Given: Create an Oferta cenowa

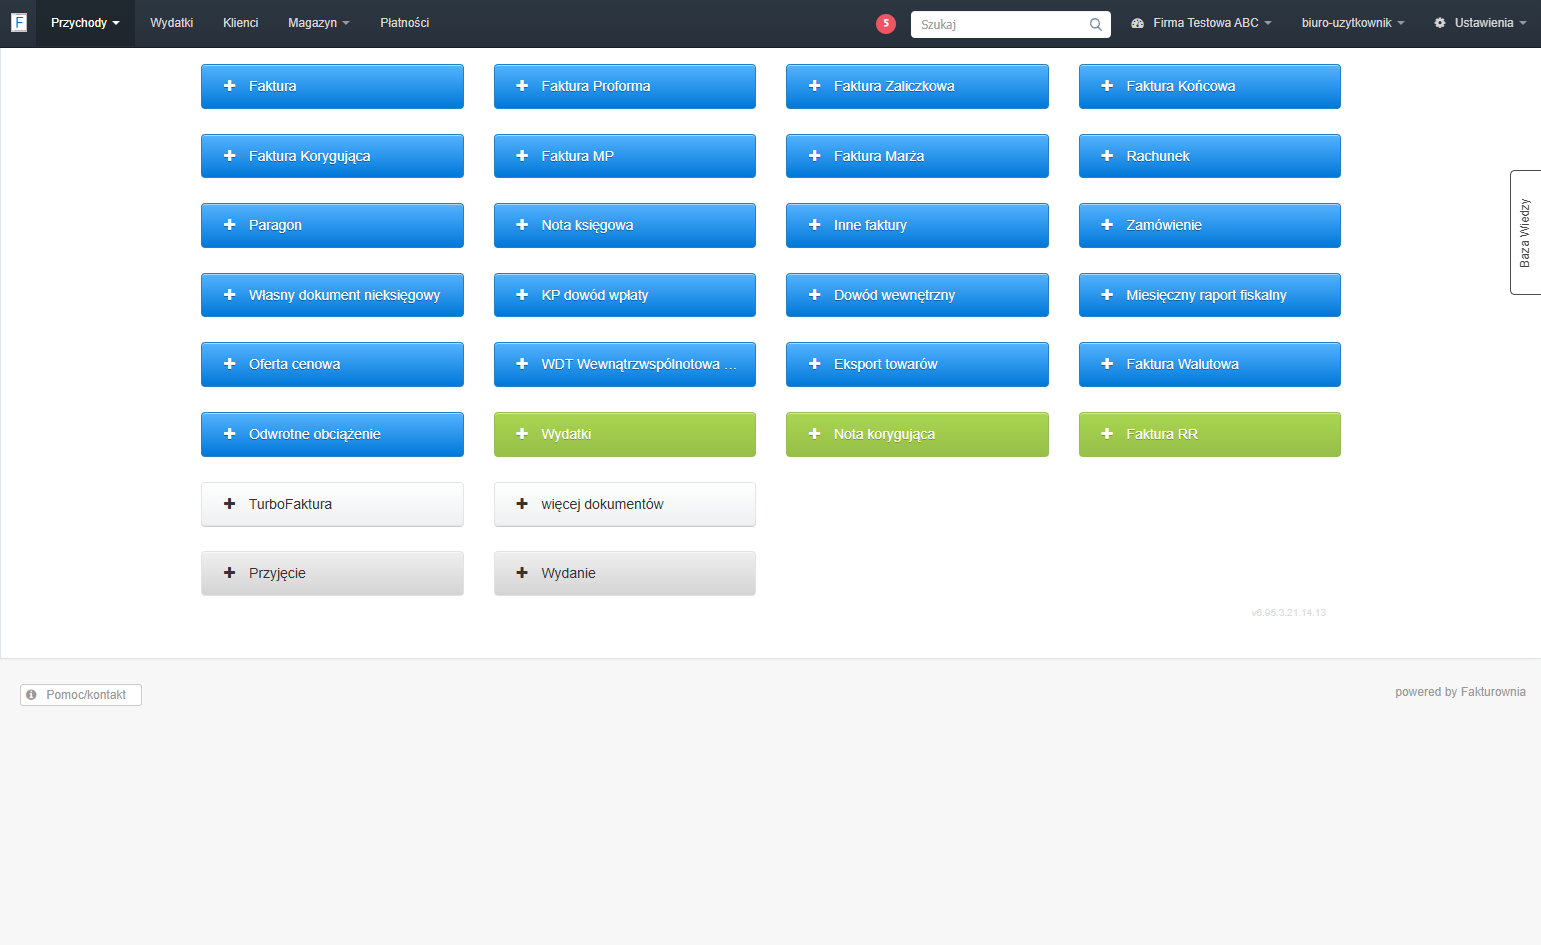Looking at the screenshot, I should (332, 364).
